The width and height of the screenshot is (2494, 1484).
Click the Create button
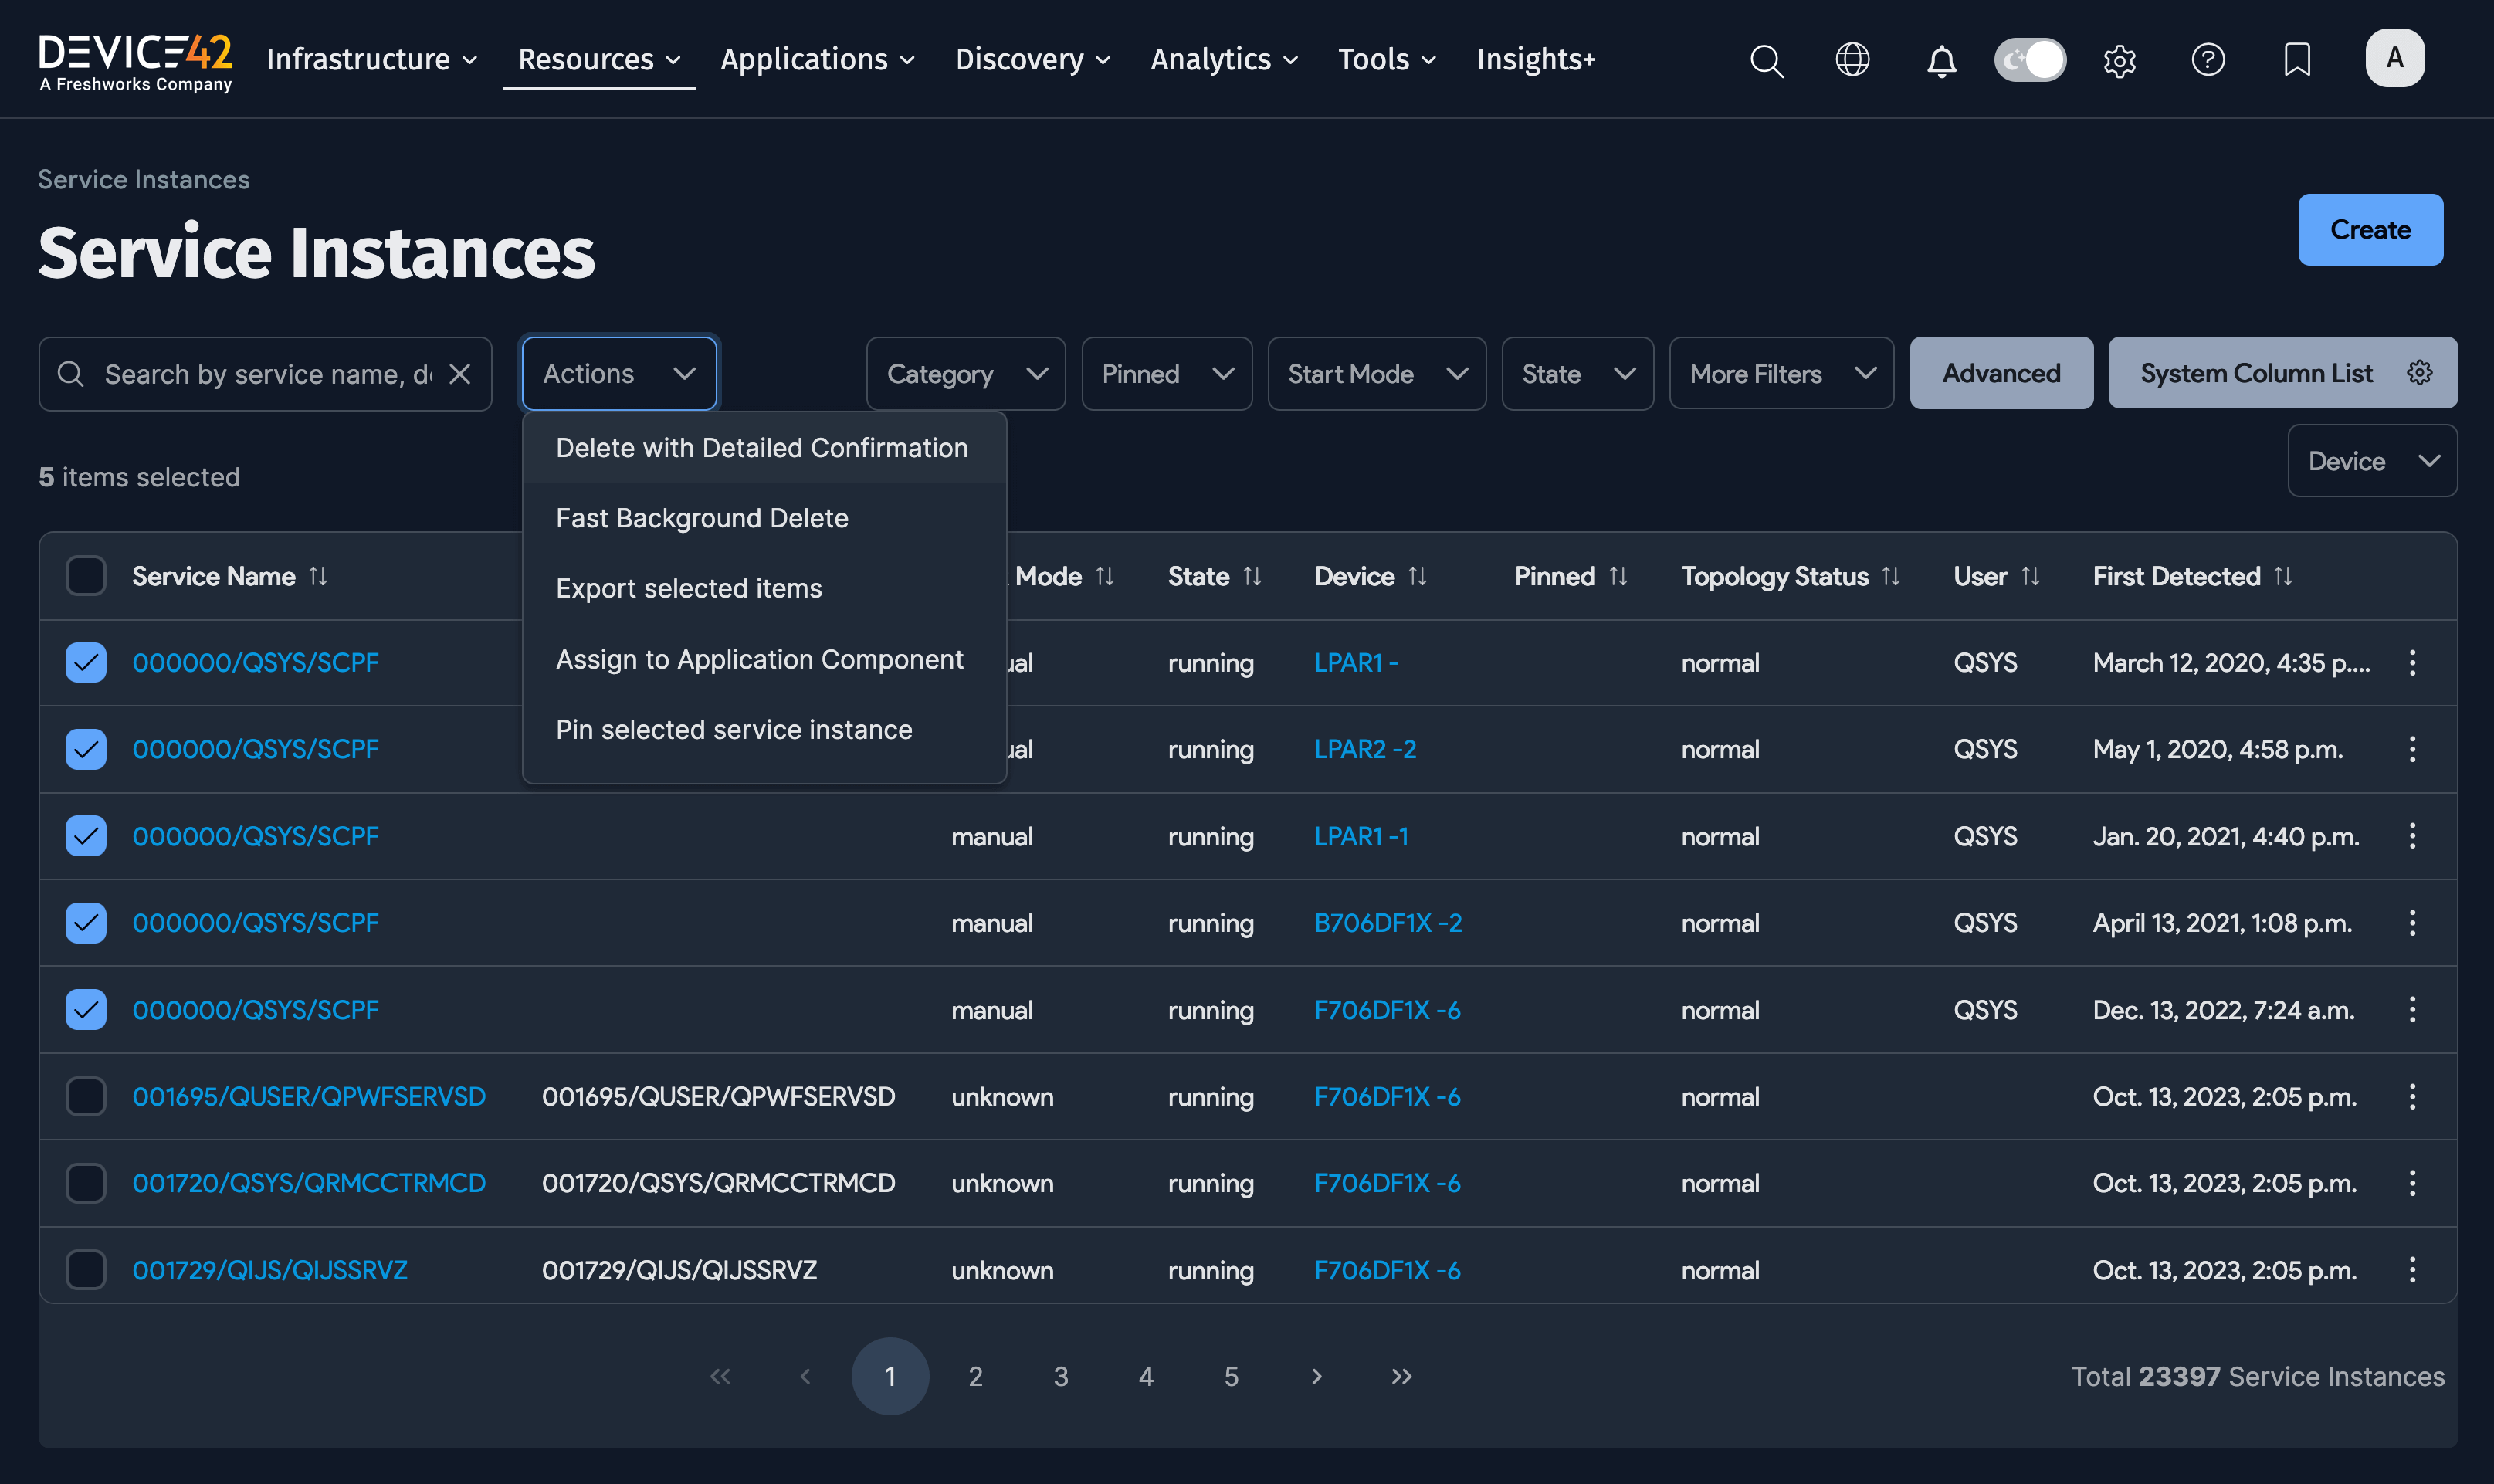(x=2370, y=229)
